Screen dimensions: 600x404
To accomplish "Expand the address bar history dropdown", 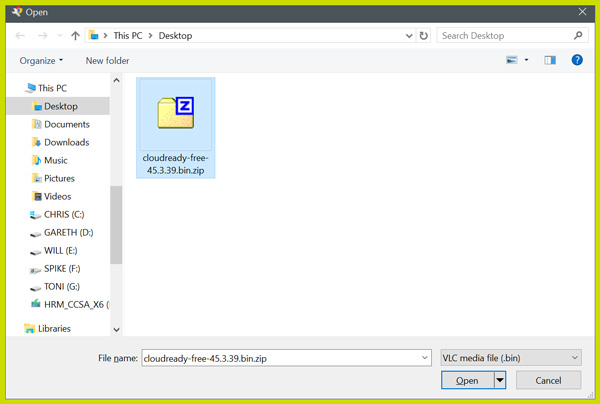I will coord(409,36).
